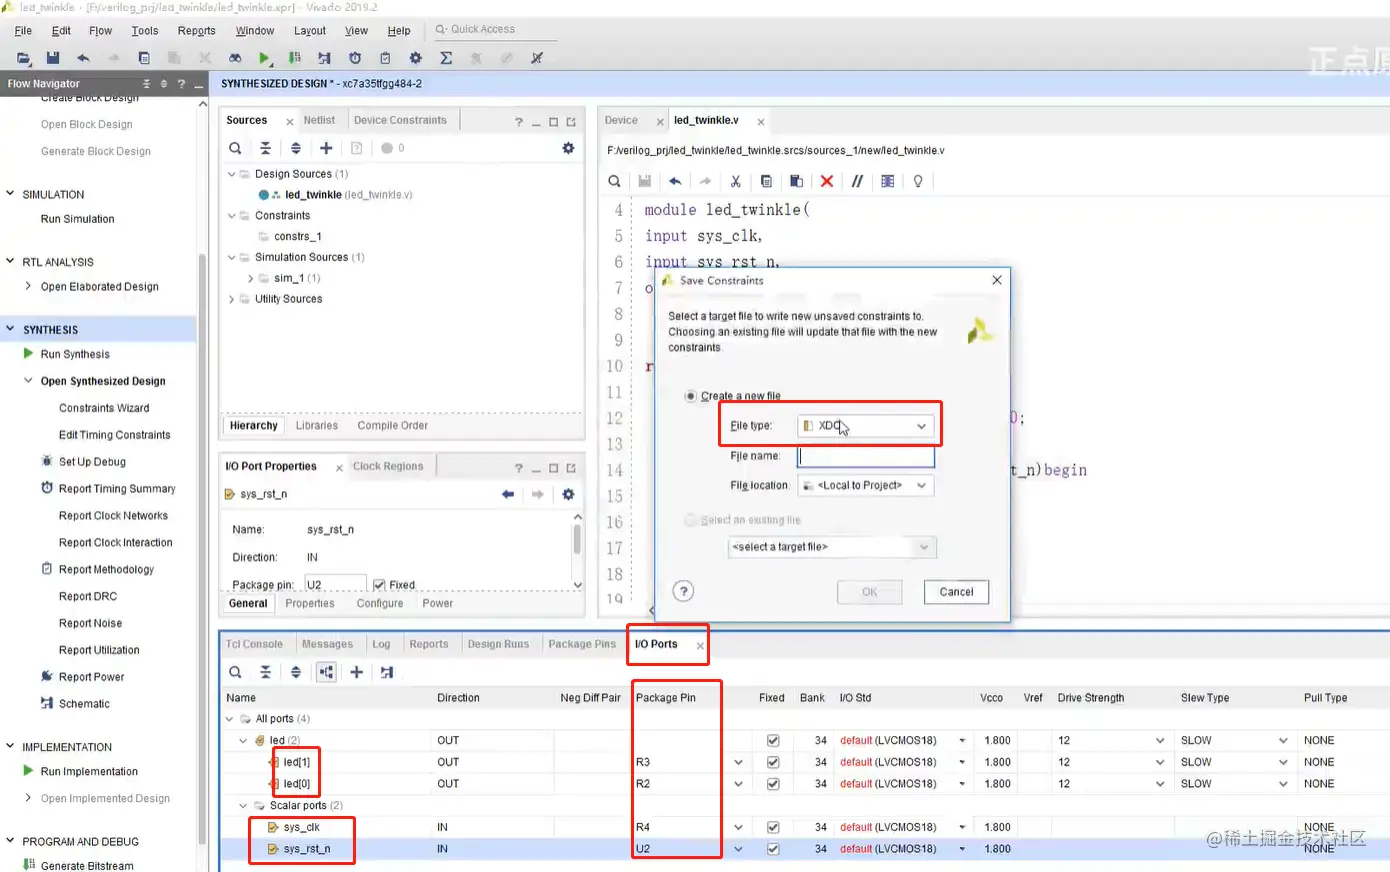Click Run Simulation in Flow Navigator

(77, 219)
